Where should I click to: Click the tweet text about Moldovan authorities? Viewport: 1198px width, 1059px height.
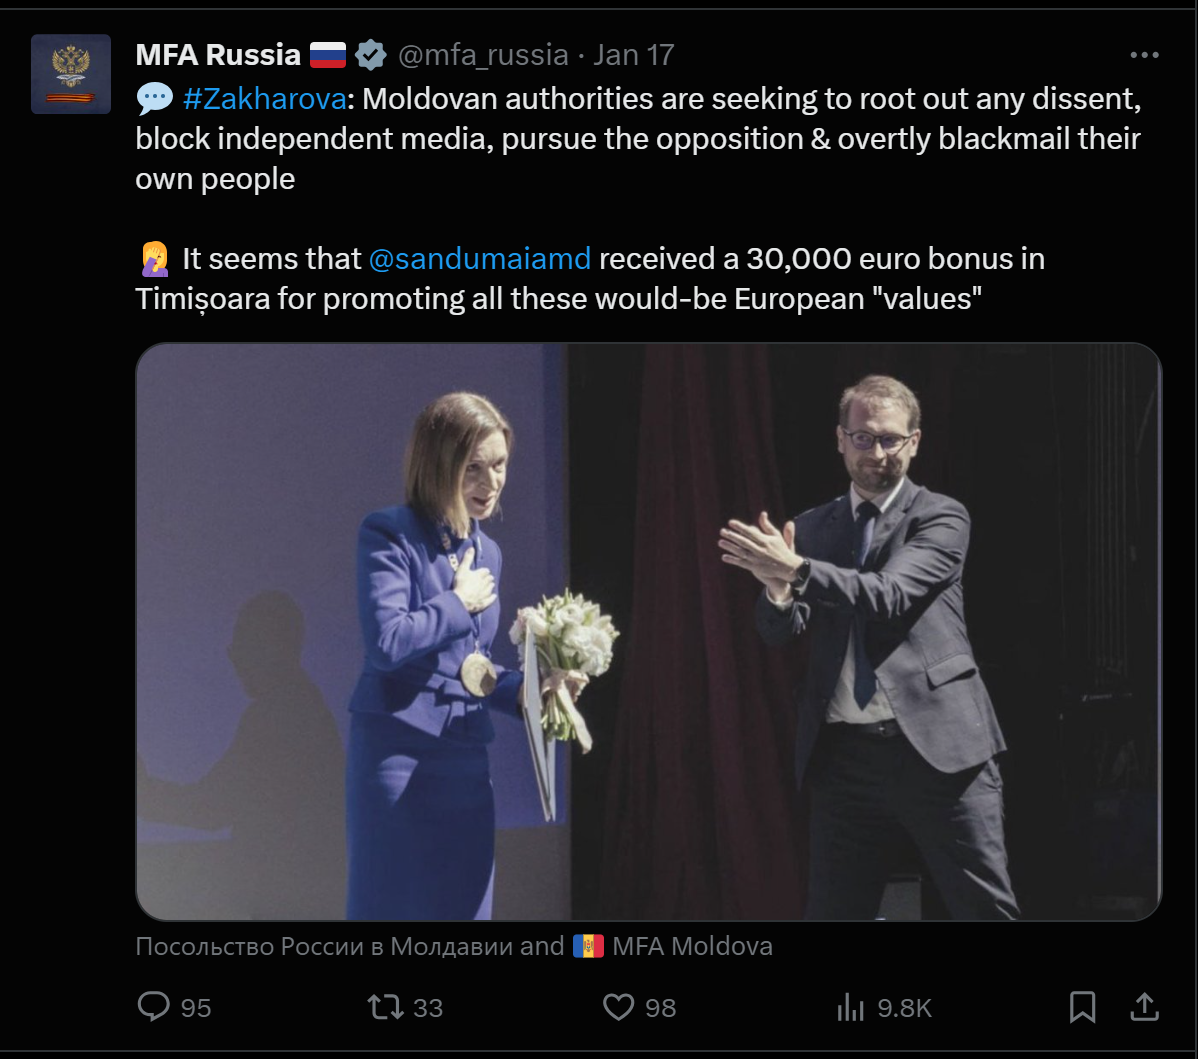tap(638, 139)
